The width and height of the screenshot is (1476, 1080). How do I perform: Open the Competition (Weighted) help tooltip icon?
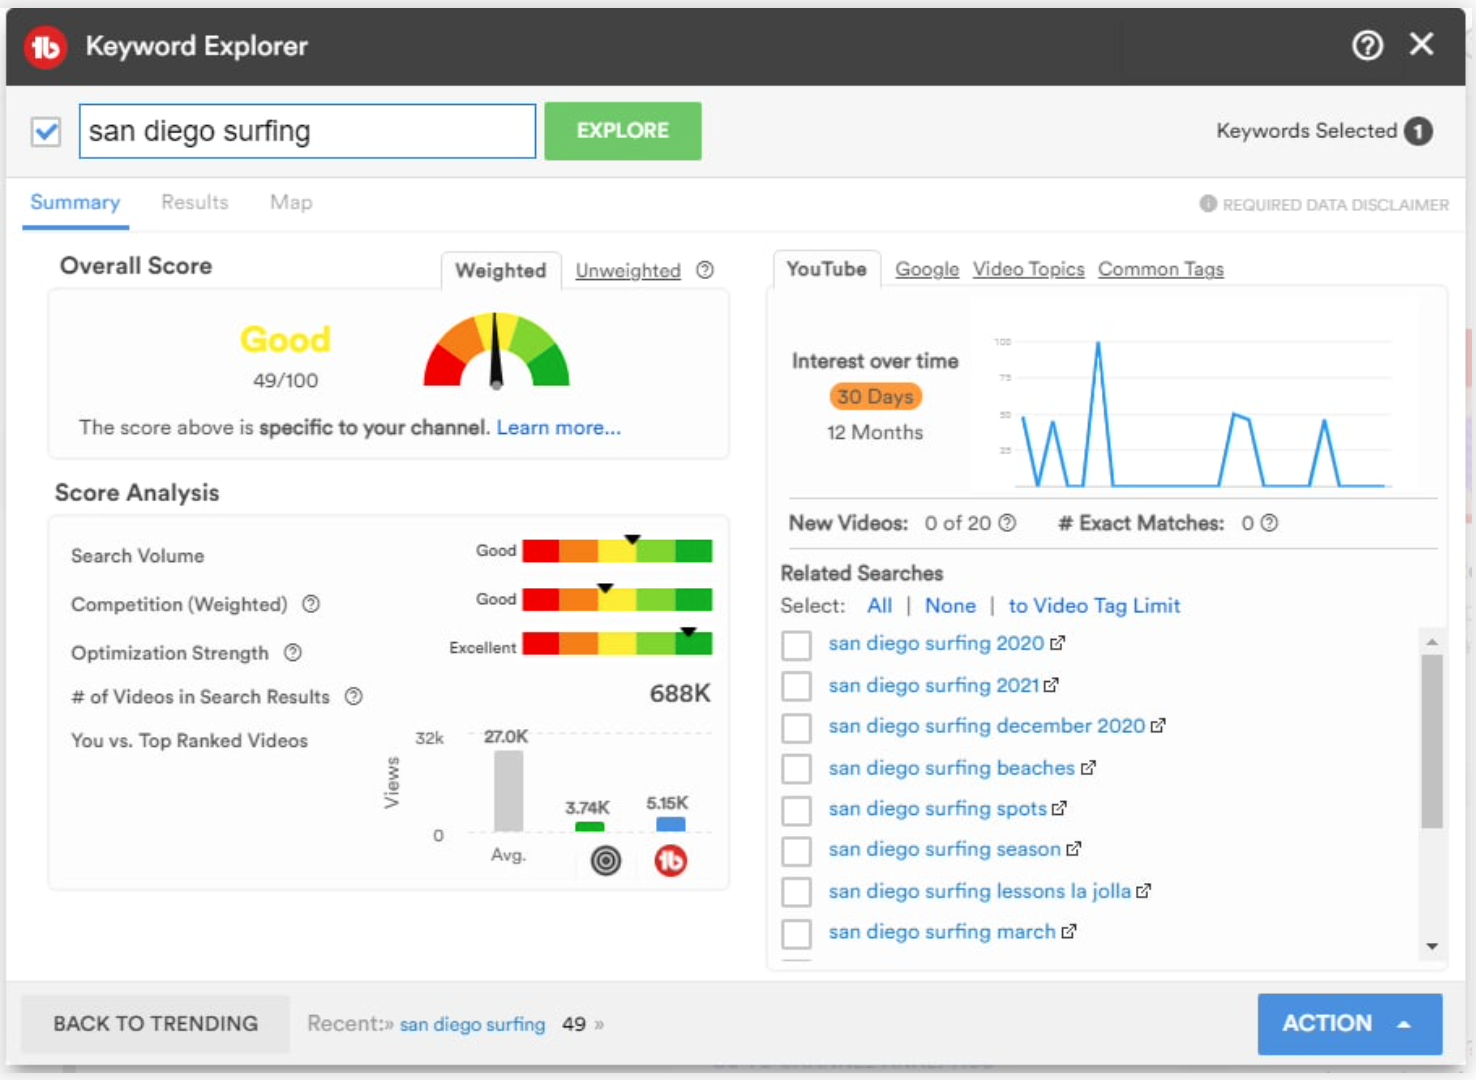(x=310, y=604)
